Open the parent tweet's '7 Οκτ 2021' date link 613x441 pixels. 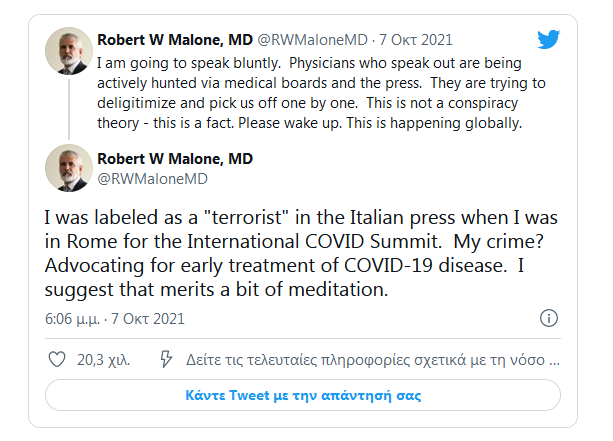415,41
